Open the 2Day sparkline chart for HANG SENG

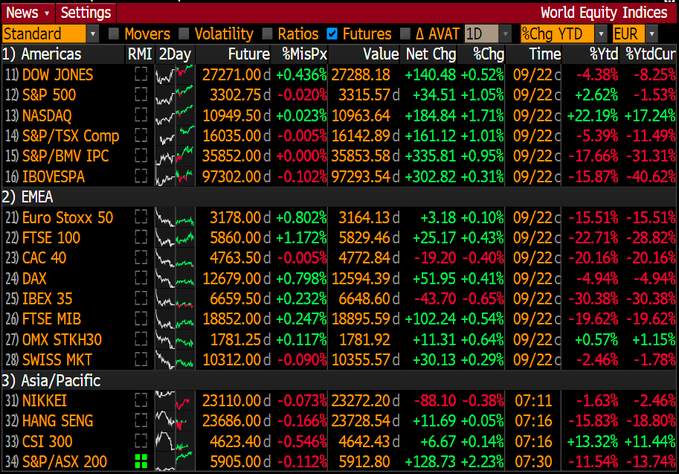[174, 421]
